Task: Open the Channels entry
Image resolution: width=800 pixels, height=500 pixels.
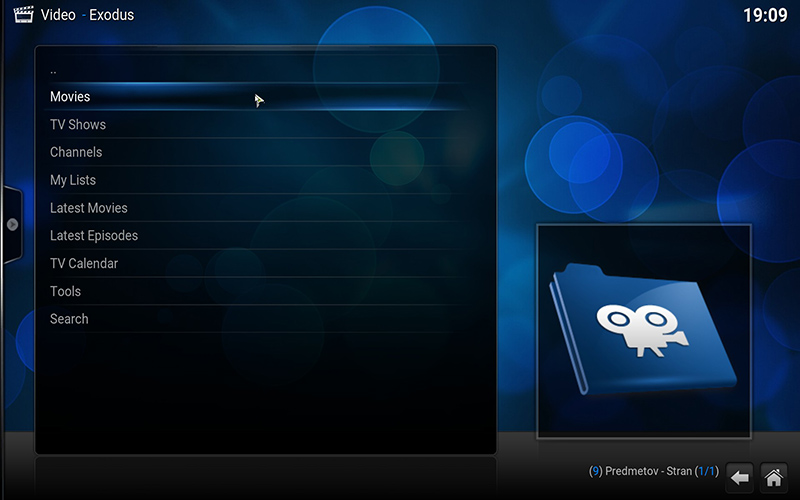Action: click(76, 152)
